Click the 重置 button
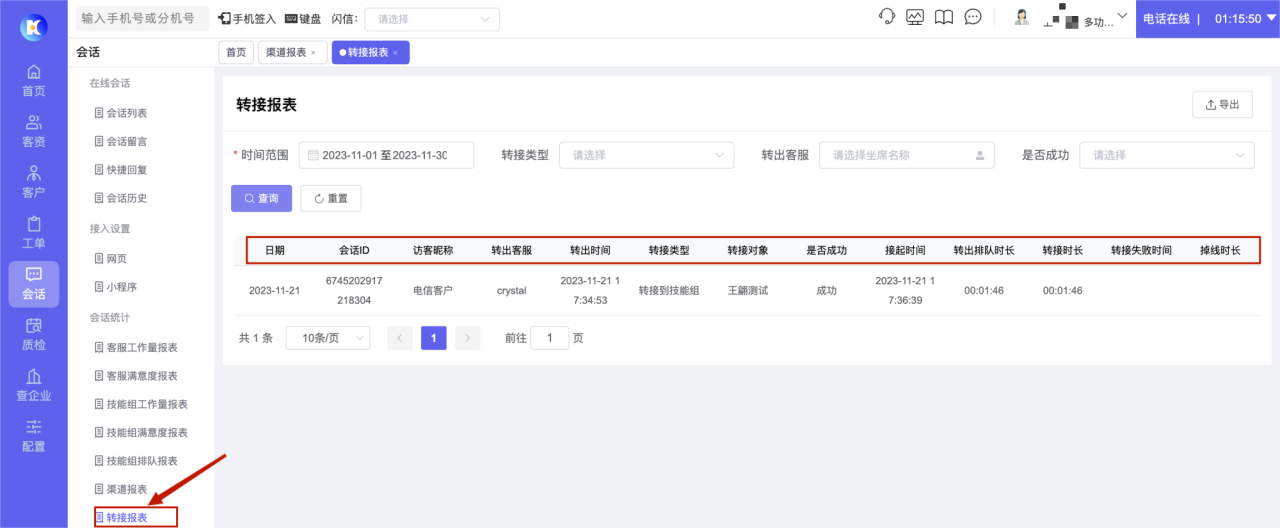This screenshot has width=1280, height=528. [x=331, y=198]
